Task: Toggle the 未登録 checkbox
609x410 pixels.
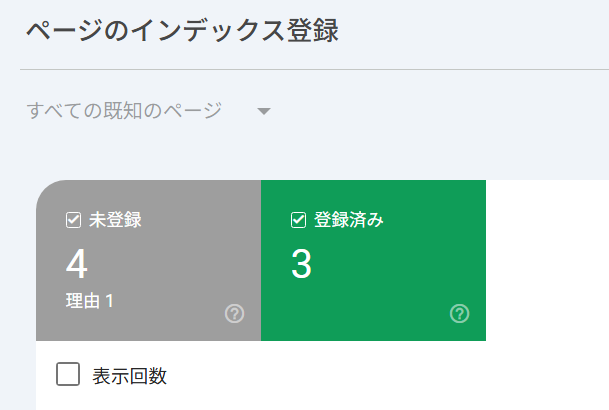Action: coord(73,221)
